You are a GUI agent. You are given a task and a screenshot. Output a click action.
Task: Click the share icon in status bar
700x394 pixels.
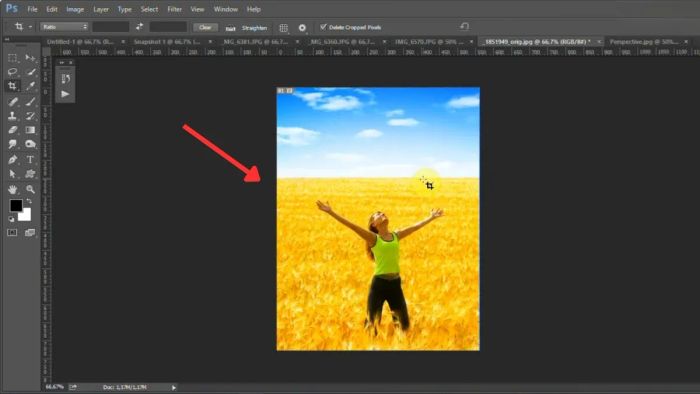[x=73, y=387]
